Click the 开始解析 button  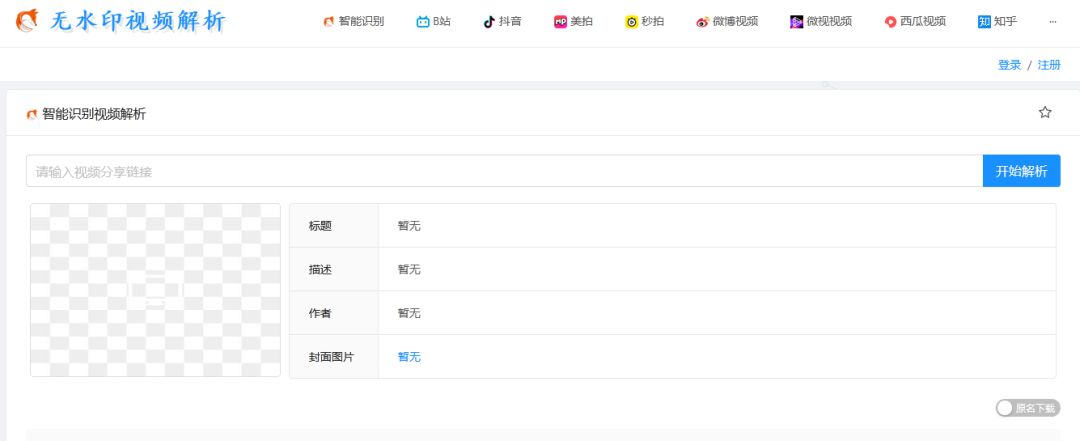(x=1021, y=171)
